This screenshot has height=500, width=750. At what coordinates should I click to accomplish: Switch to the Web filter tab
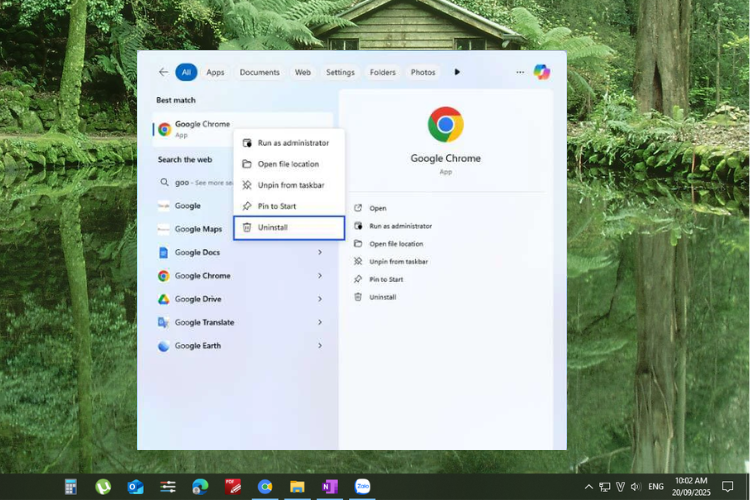302,72
